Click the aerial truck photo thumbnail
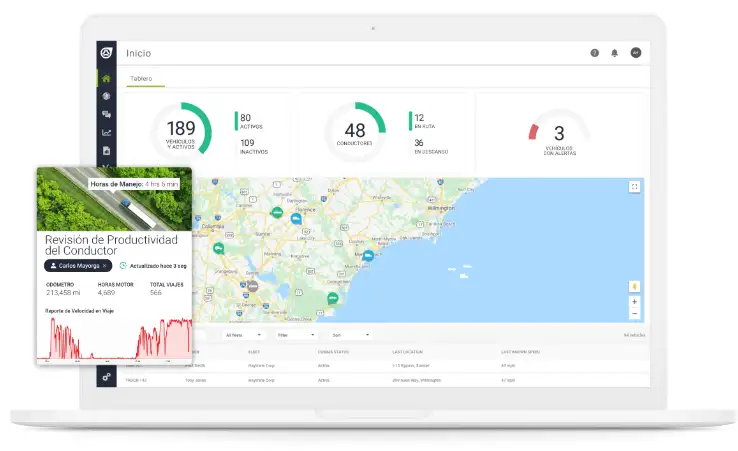The height and width of the screenshot is (451, 738). pos(114,199)
